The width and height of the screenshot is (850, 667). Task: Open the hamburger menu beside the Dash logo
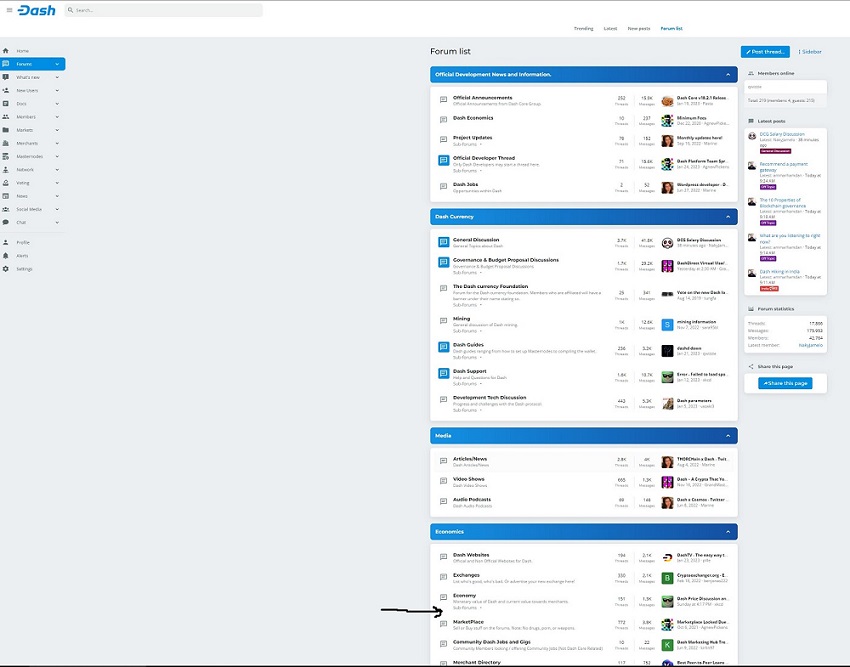click(9, 10)
